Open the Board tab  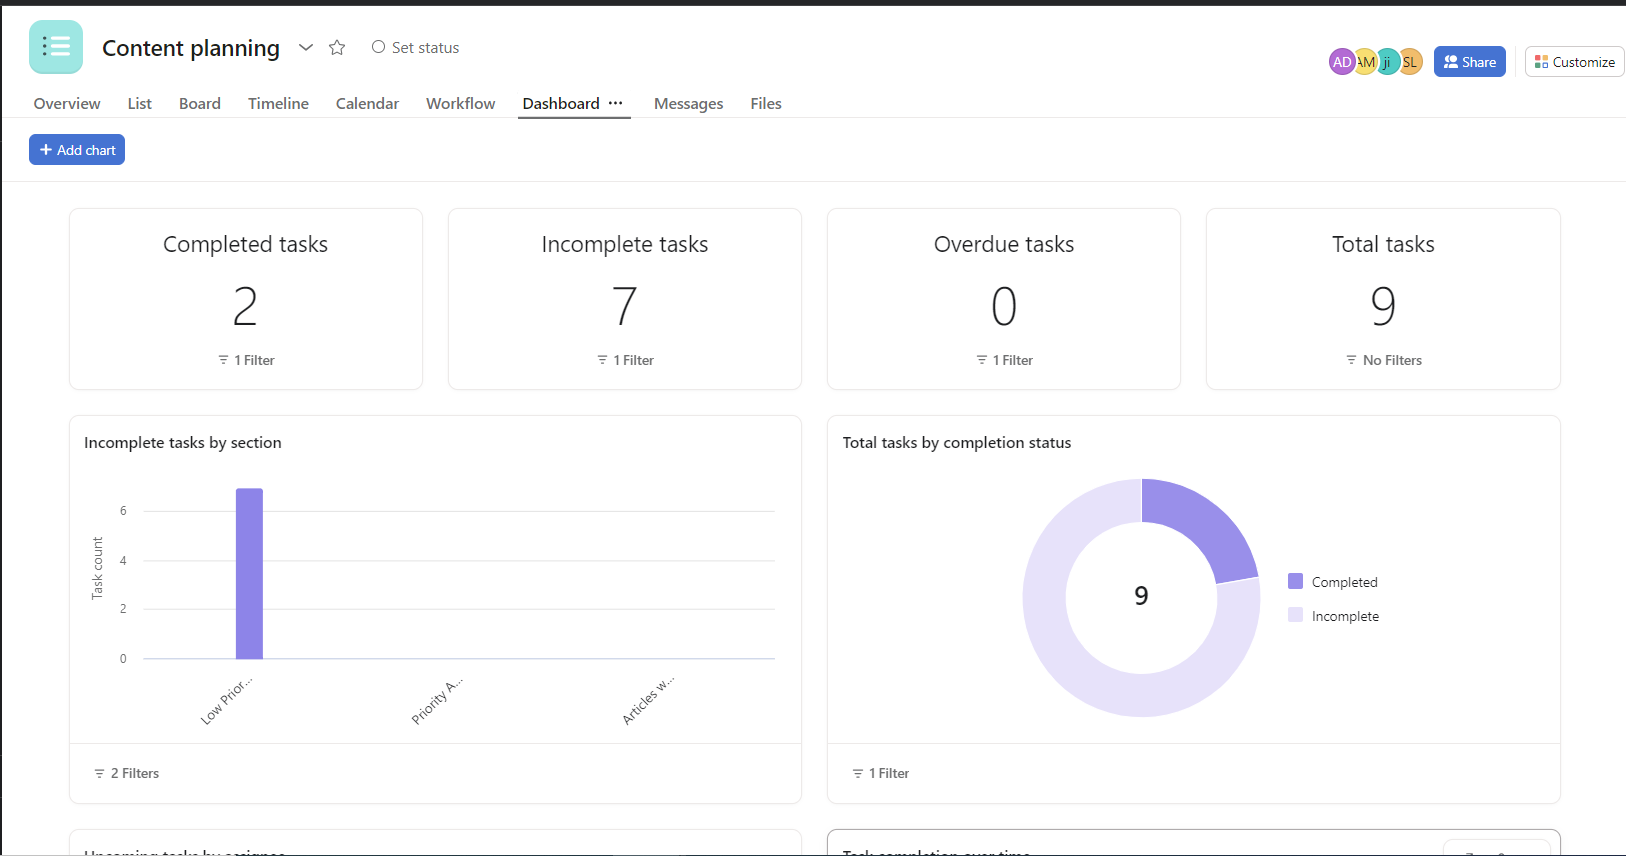[x=200, y=104]
